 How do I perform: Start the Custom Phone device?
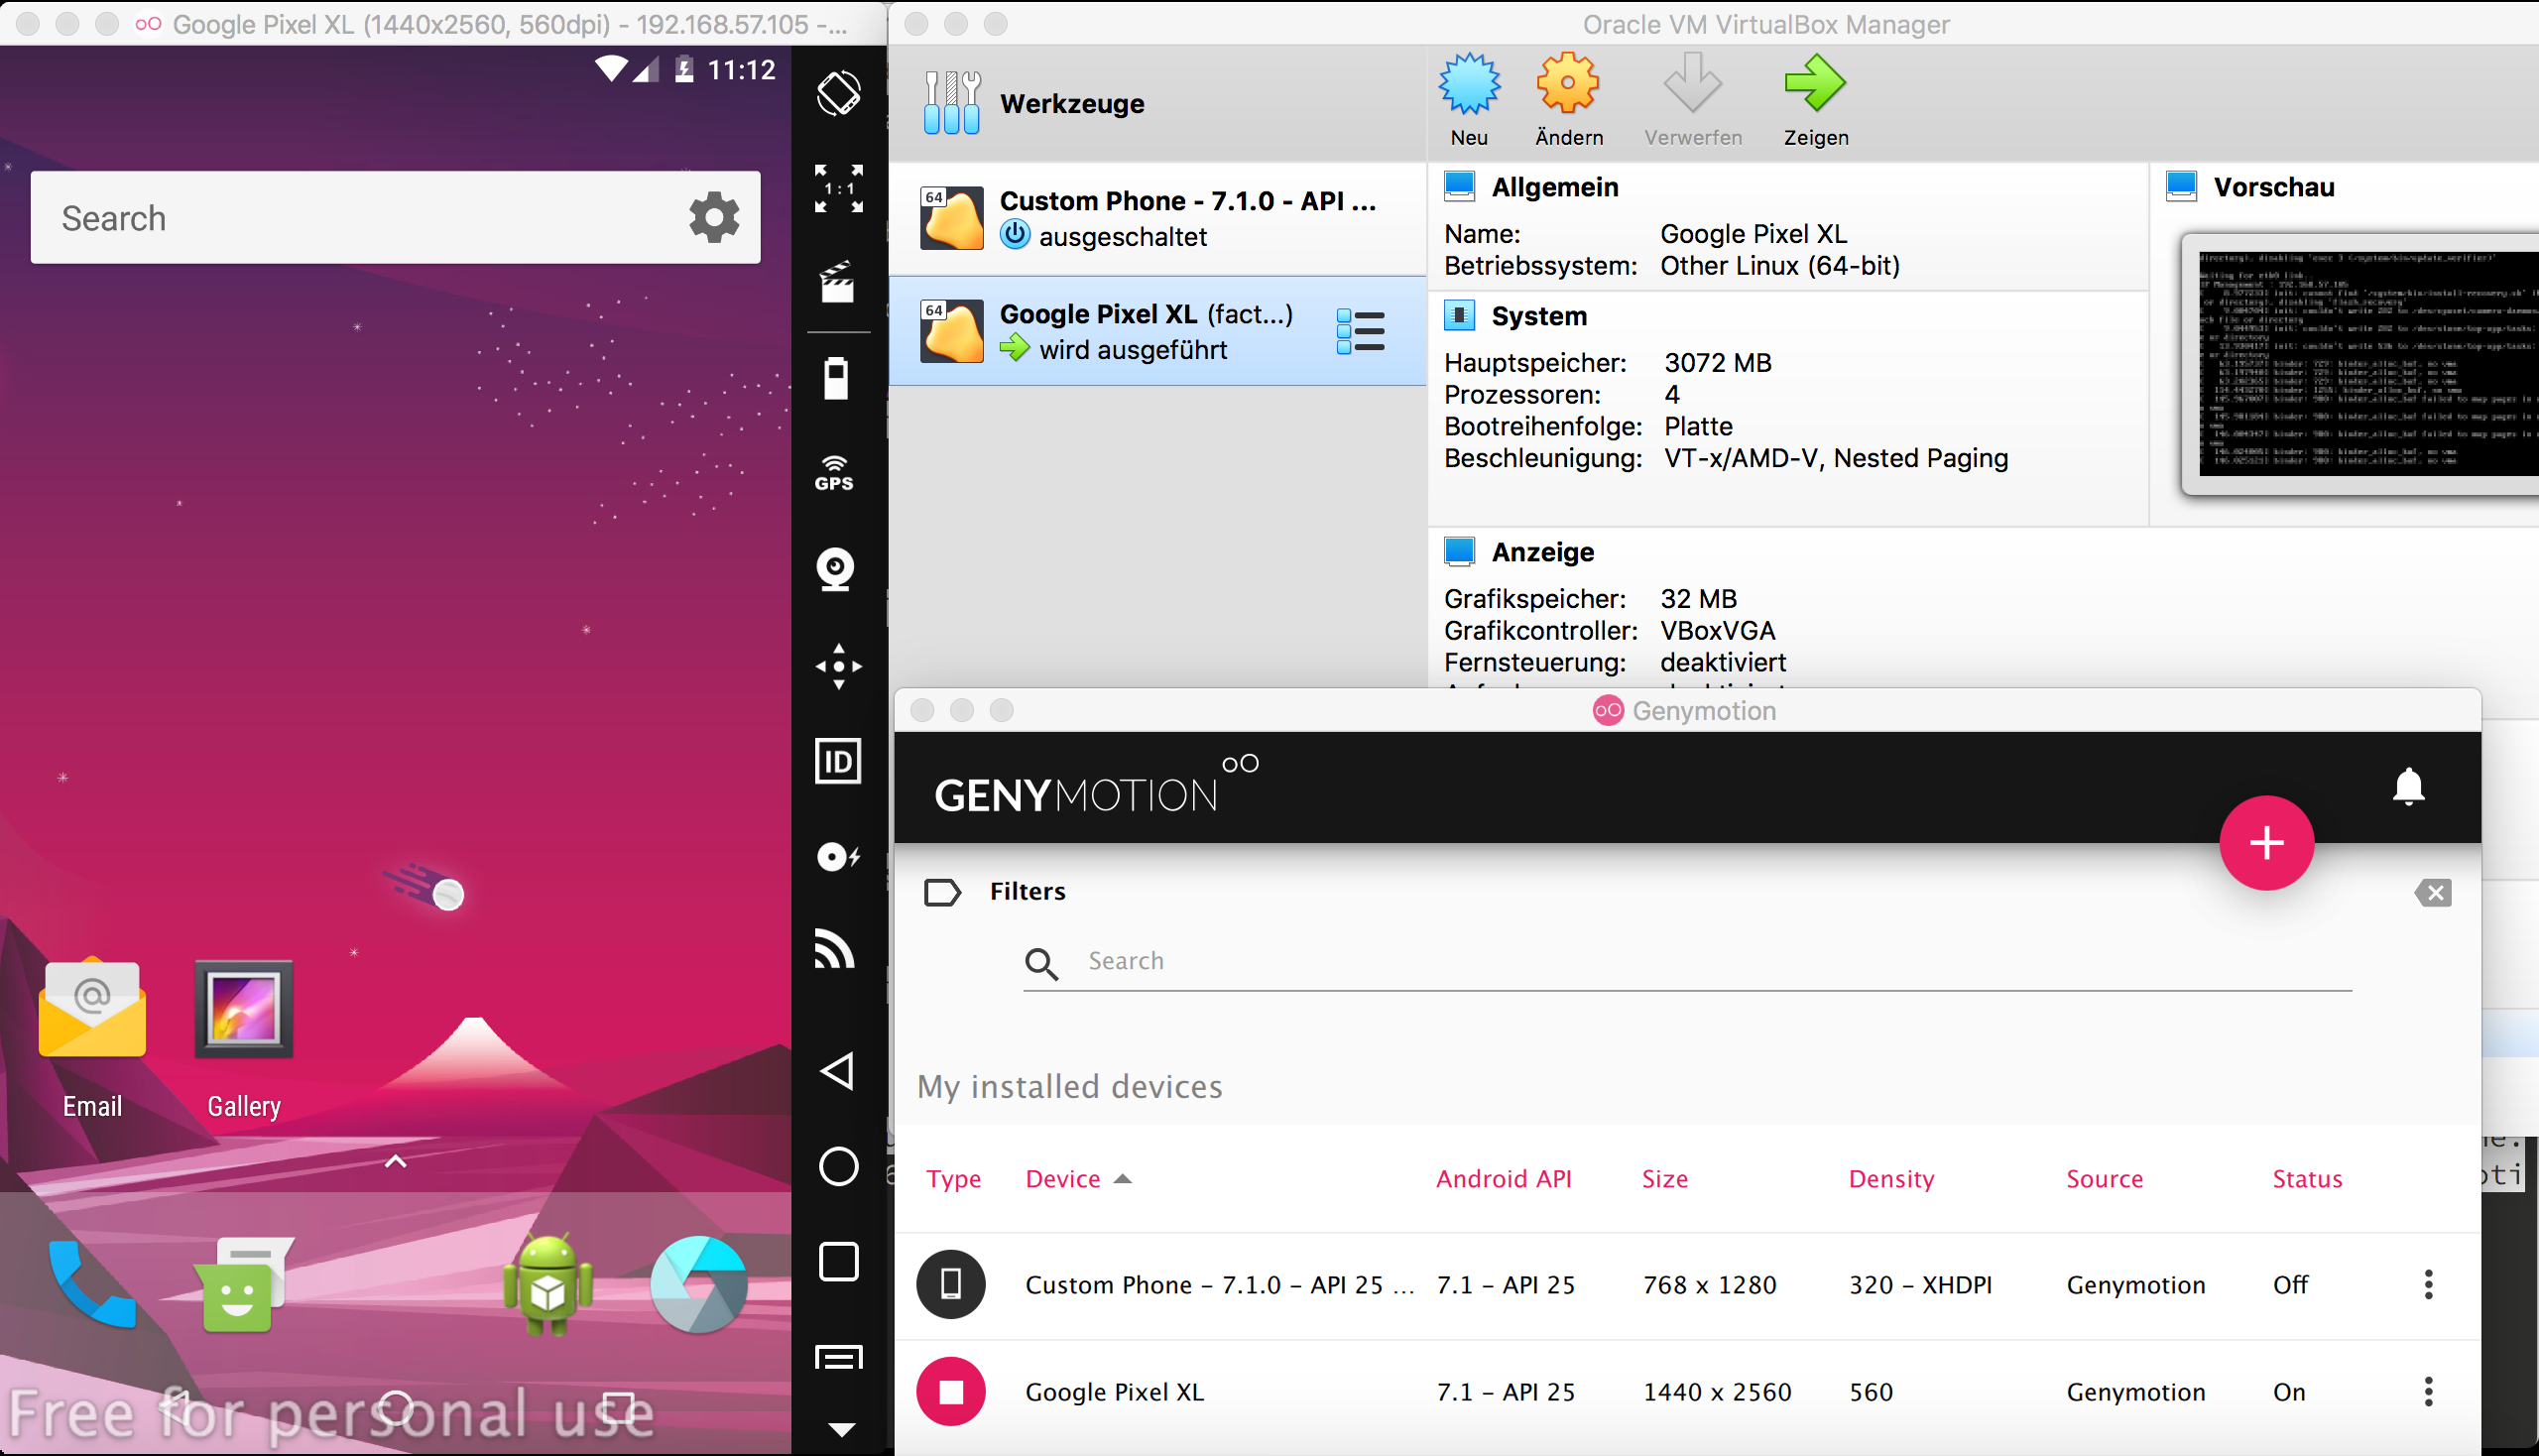[x=950, y=1284]
